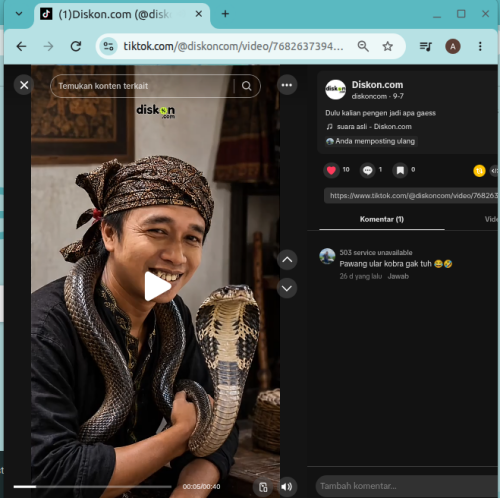Play the video with center play button
The height and width of the screenshot is (498, 500).
(x=157, y=286)
